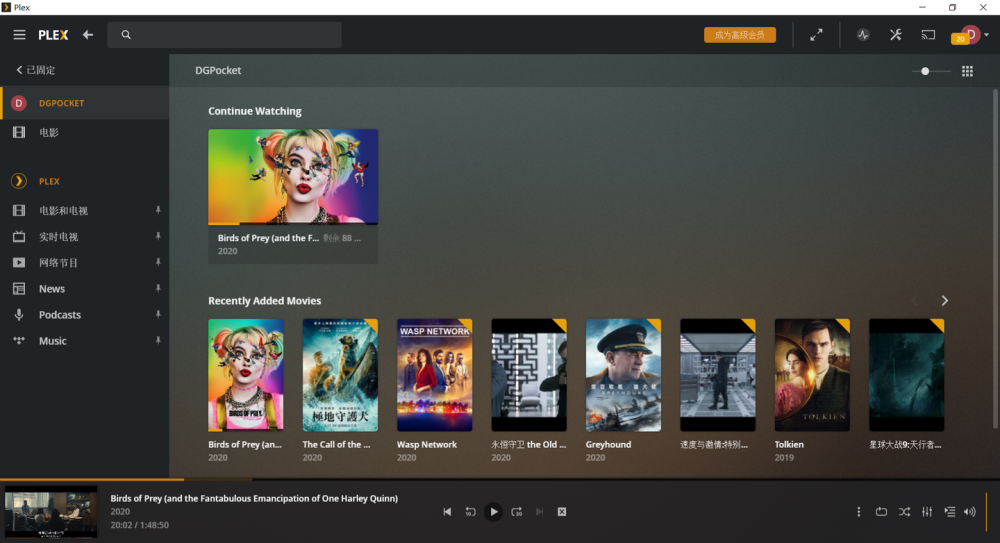The width and height of the screenshot is (1000, 543).
Task: Open the user account avatar menu
Action: click(970, 34)
